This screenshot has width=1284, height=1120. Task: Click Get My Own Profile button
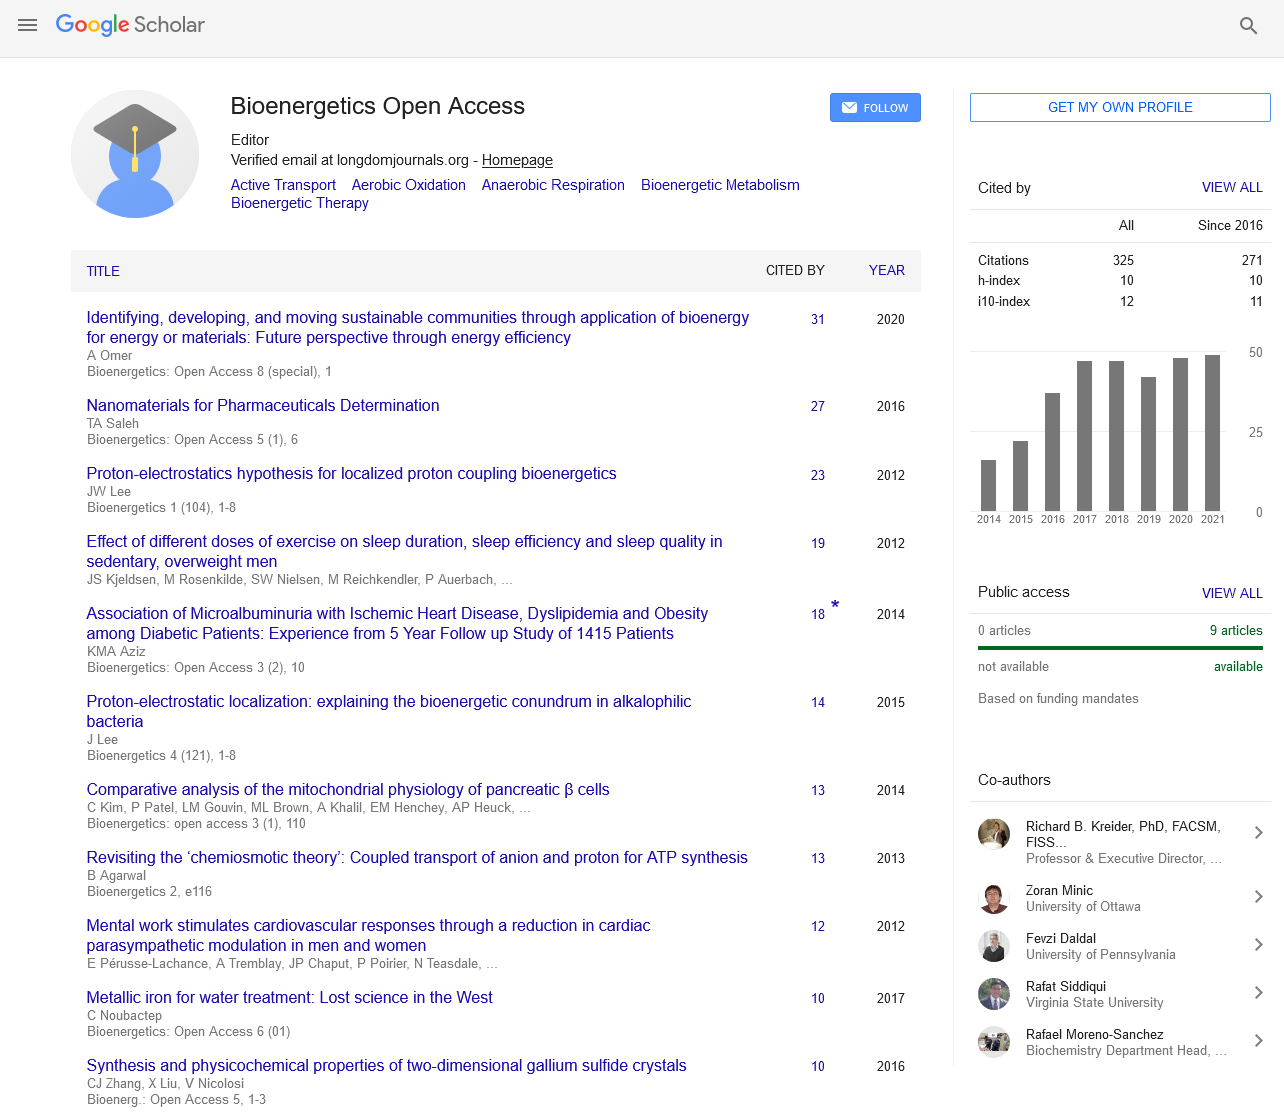click(1120, 107)
